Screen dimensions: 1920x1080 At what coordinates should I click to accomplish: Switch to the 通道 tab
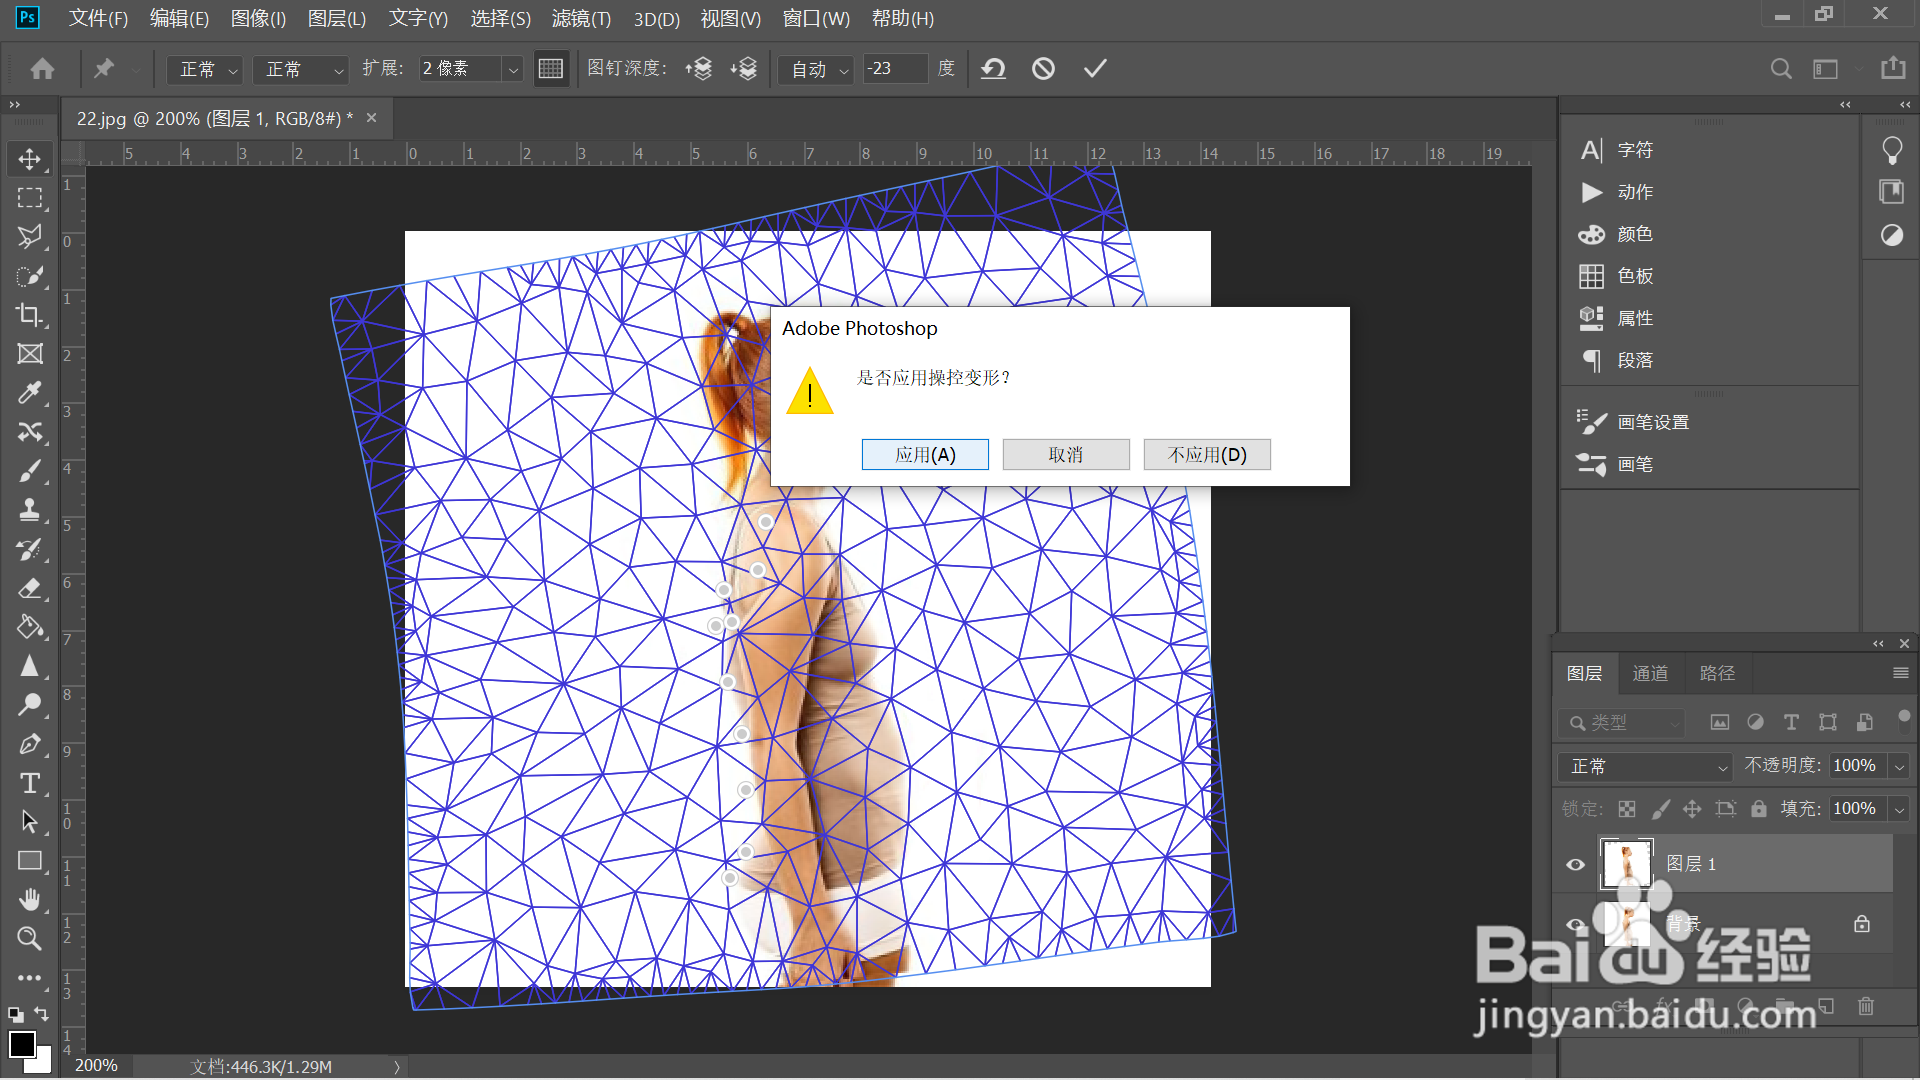tap(1650, 673)
